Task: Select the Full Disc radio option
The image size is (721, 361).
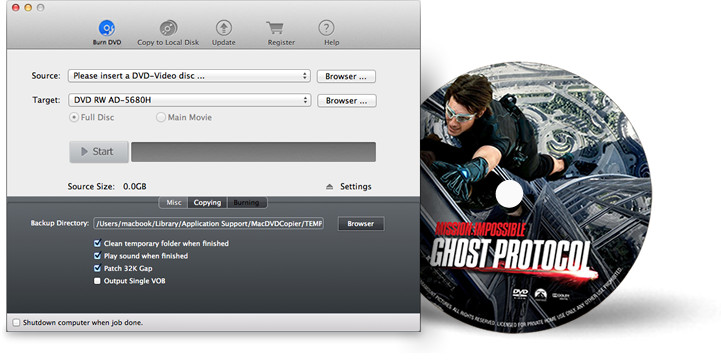Action: [73, 117]
